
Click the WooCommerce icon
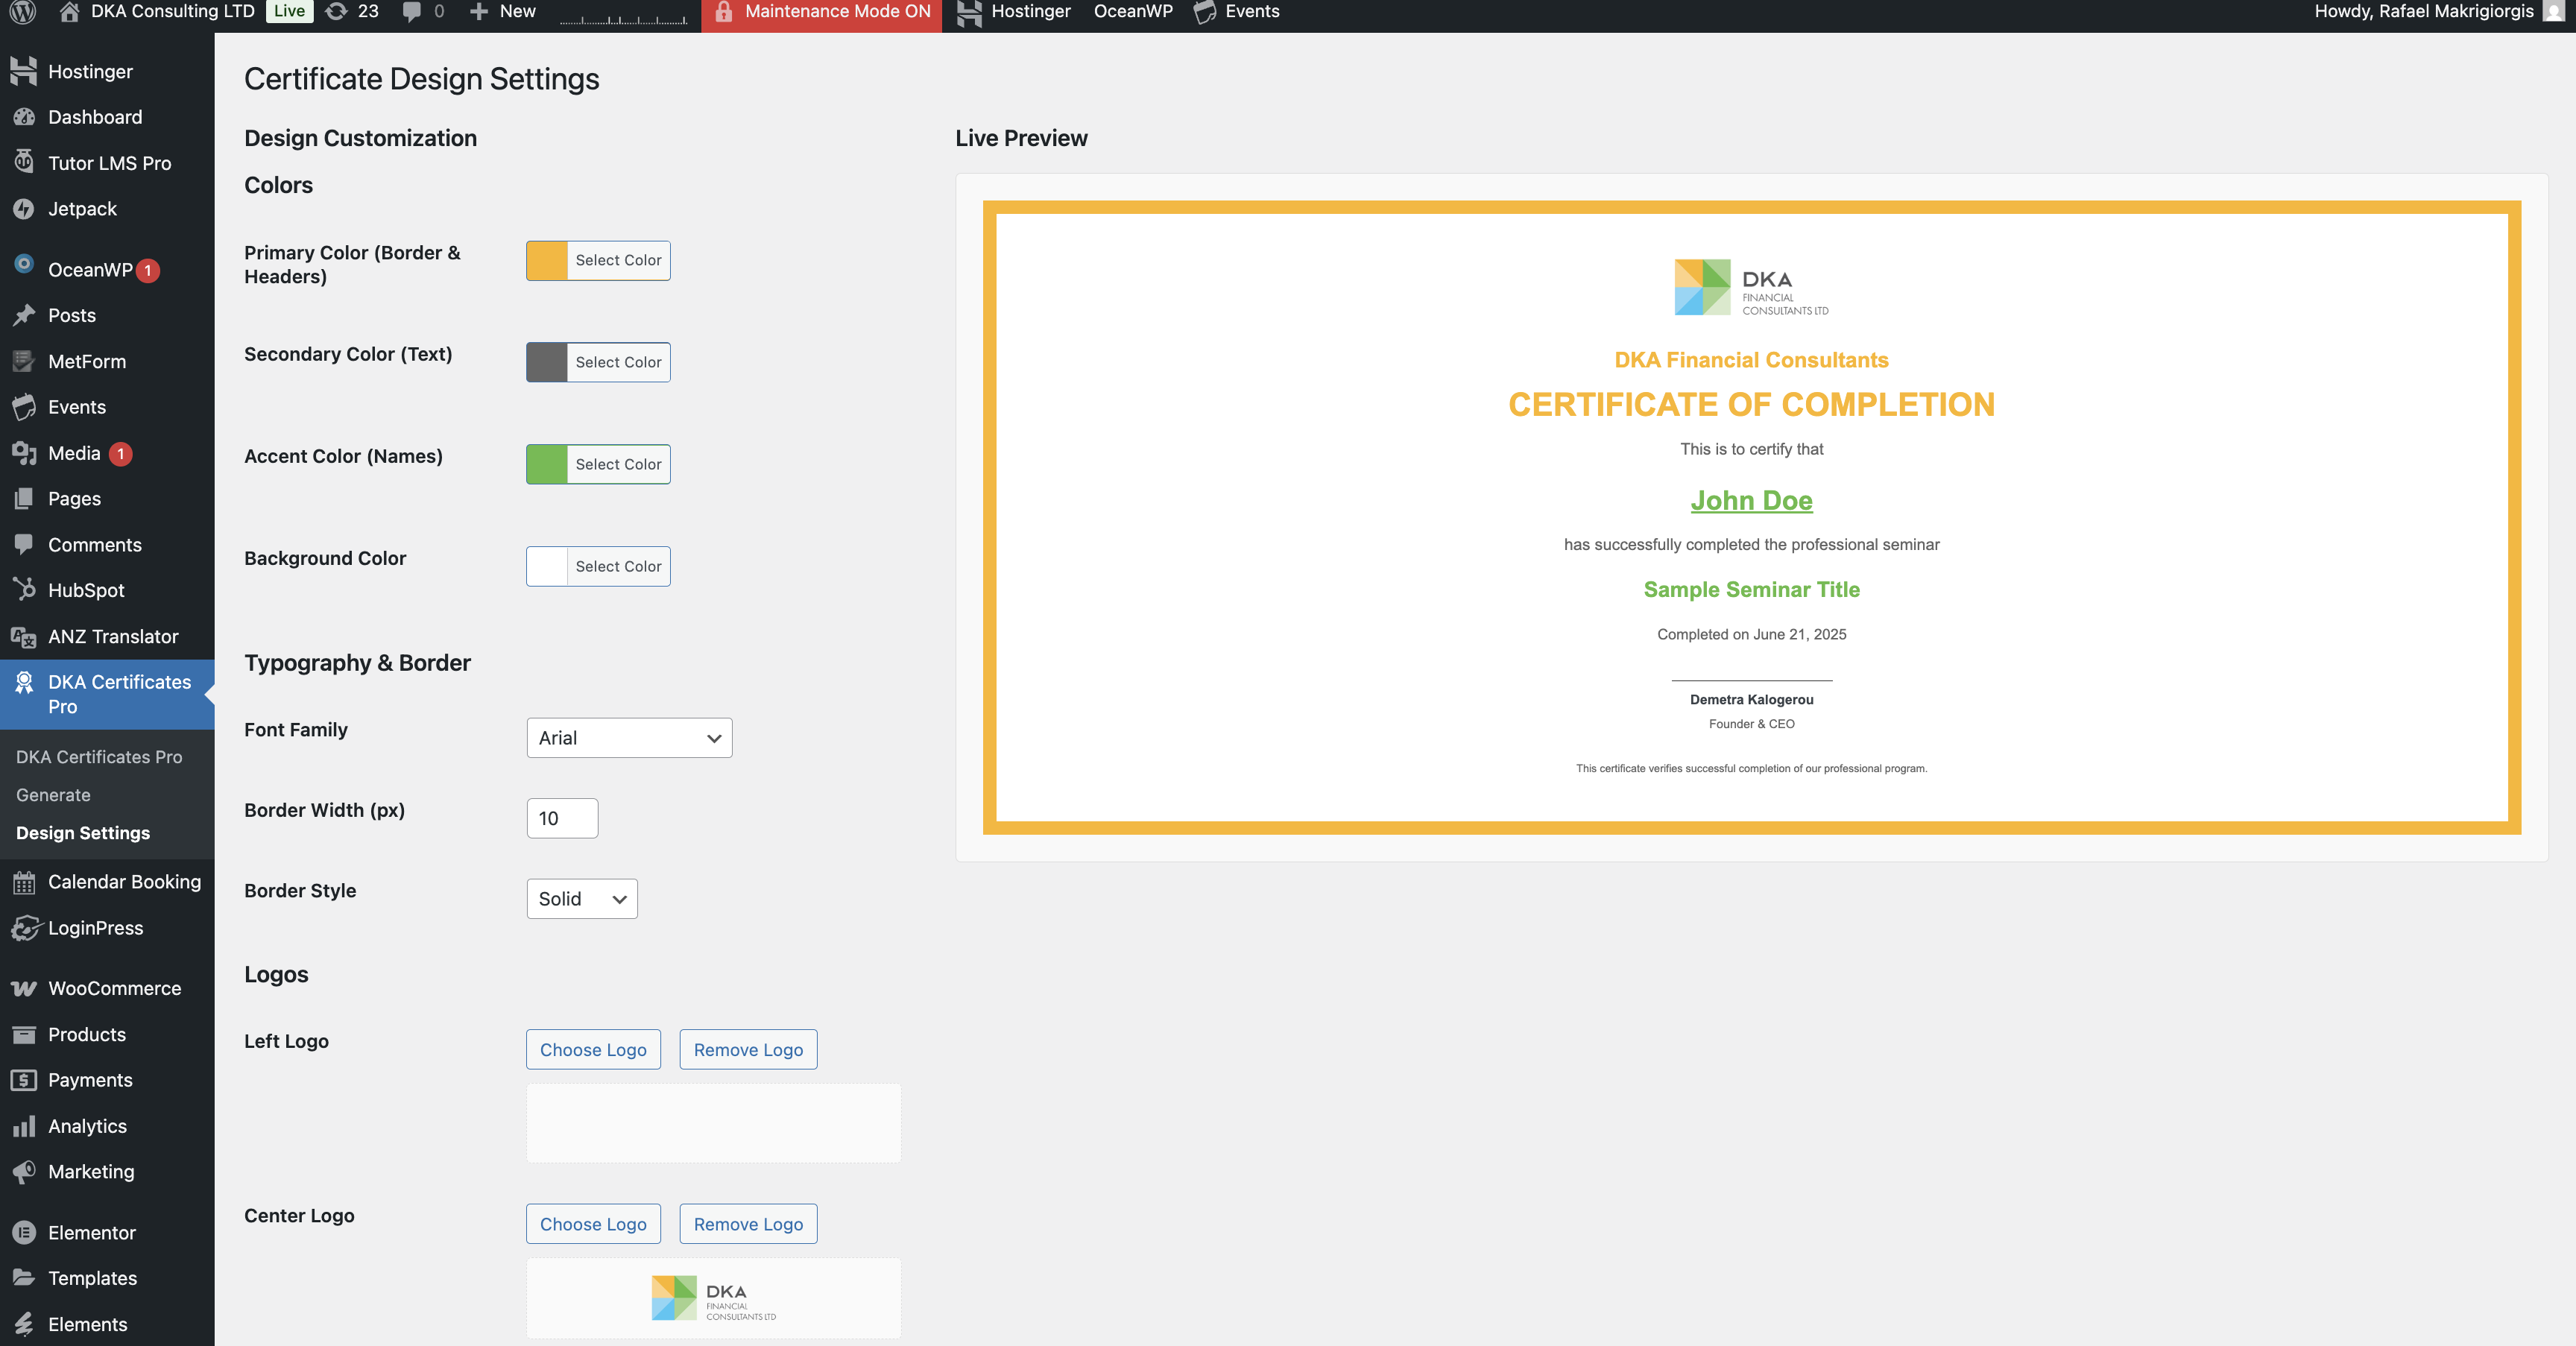(x=24, y=988)
